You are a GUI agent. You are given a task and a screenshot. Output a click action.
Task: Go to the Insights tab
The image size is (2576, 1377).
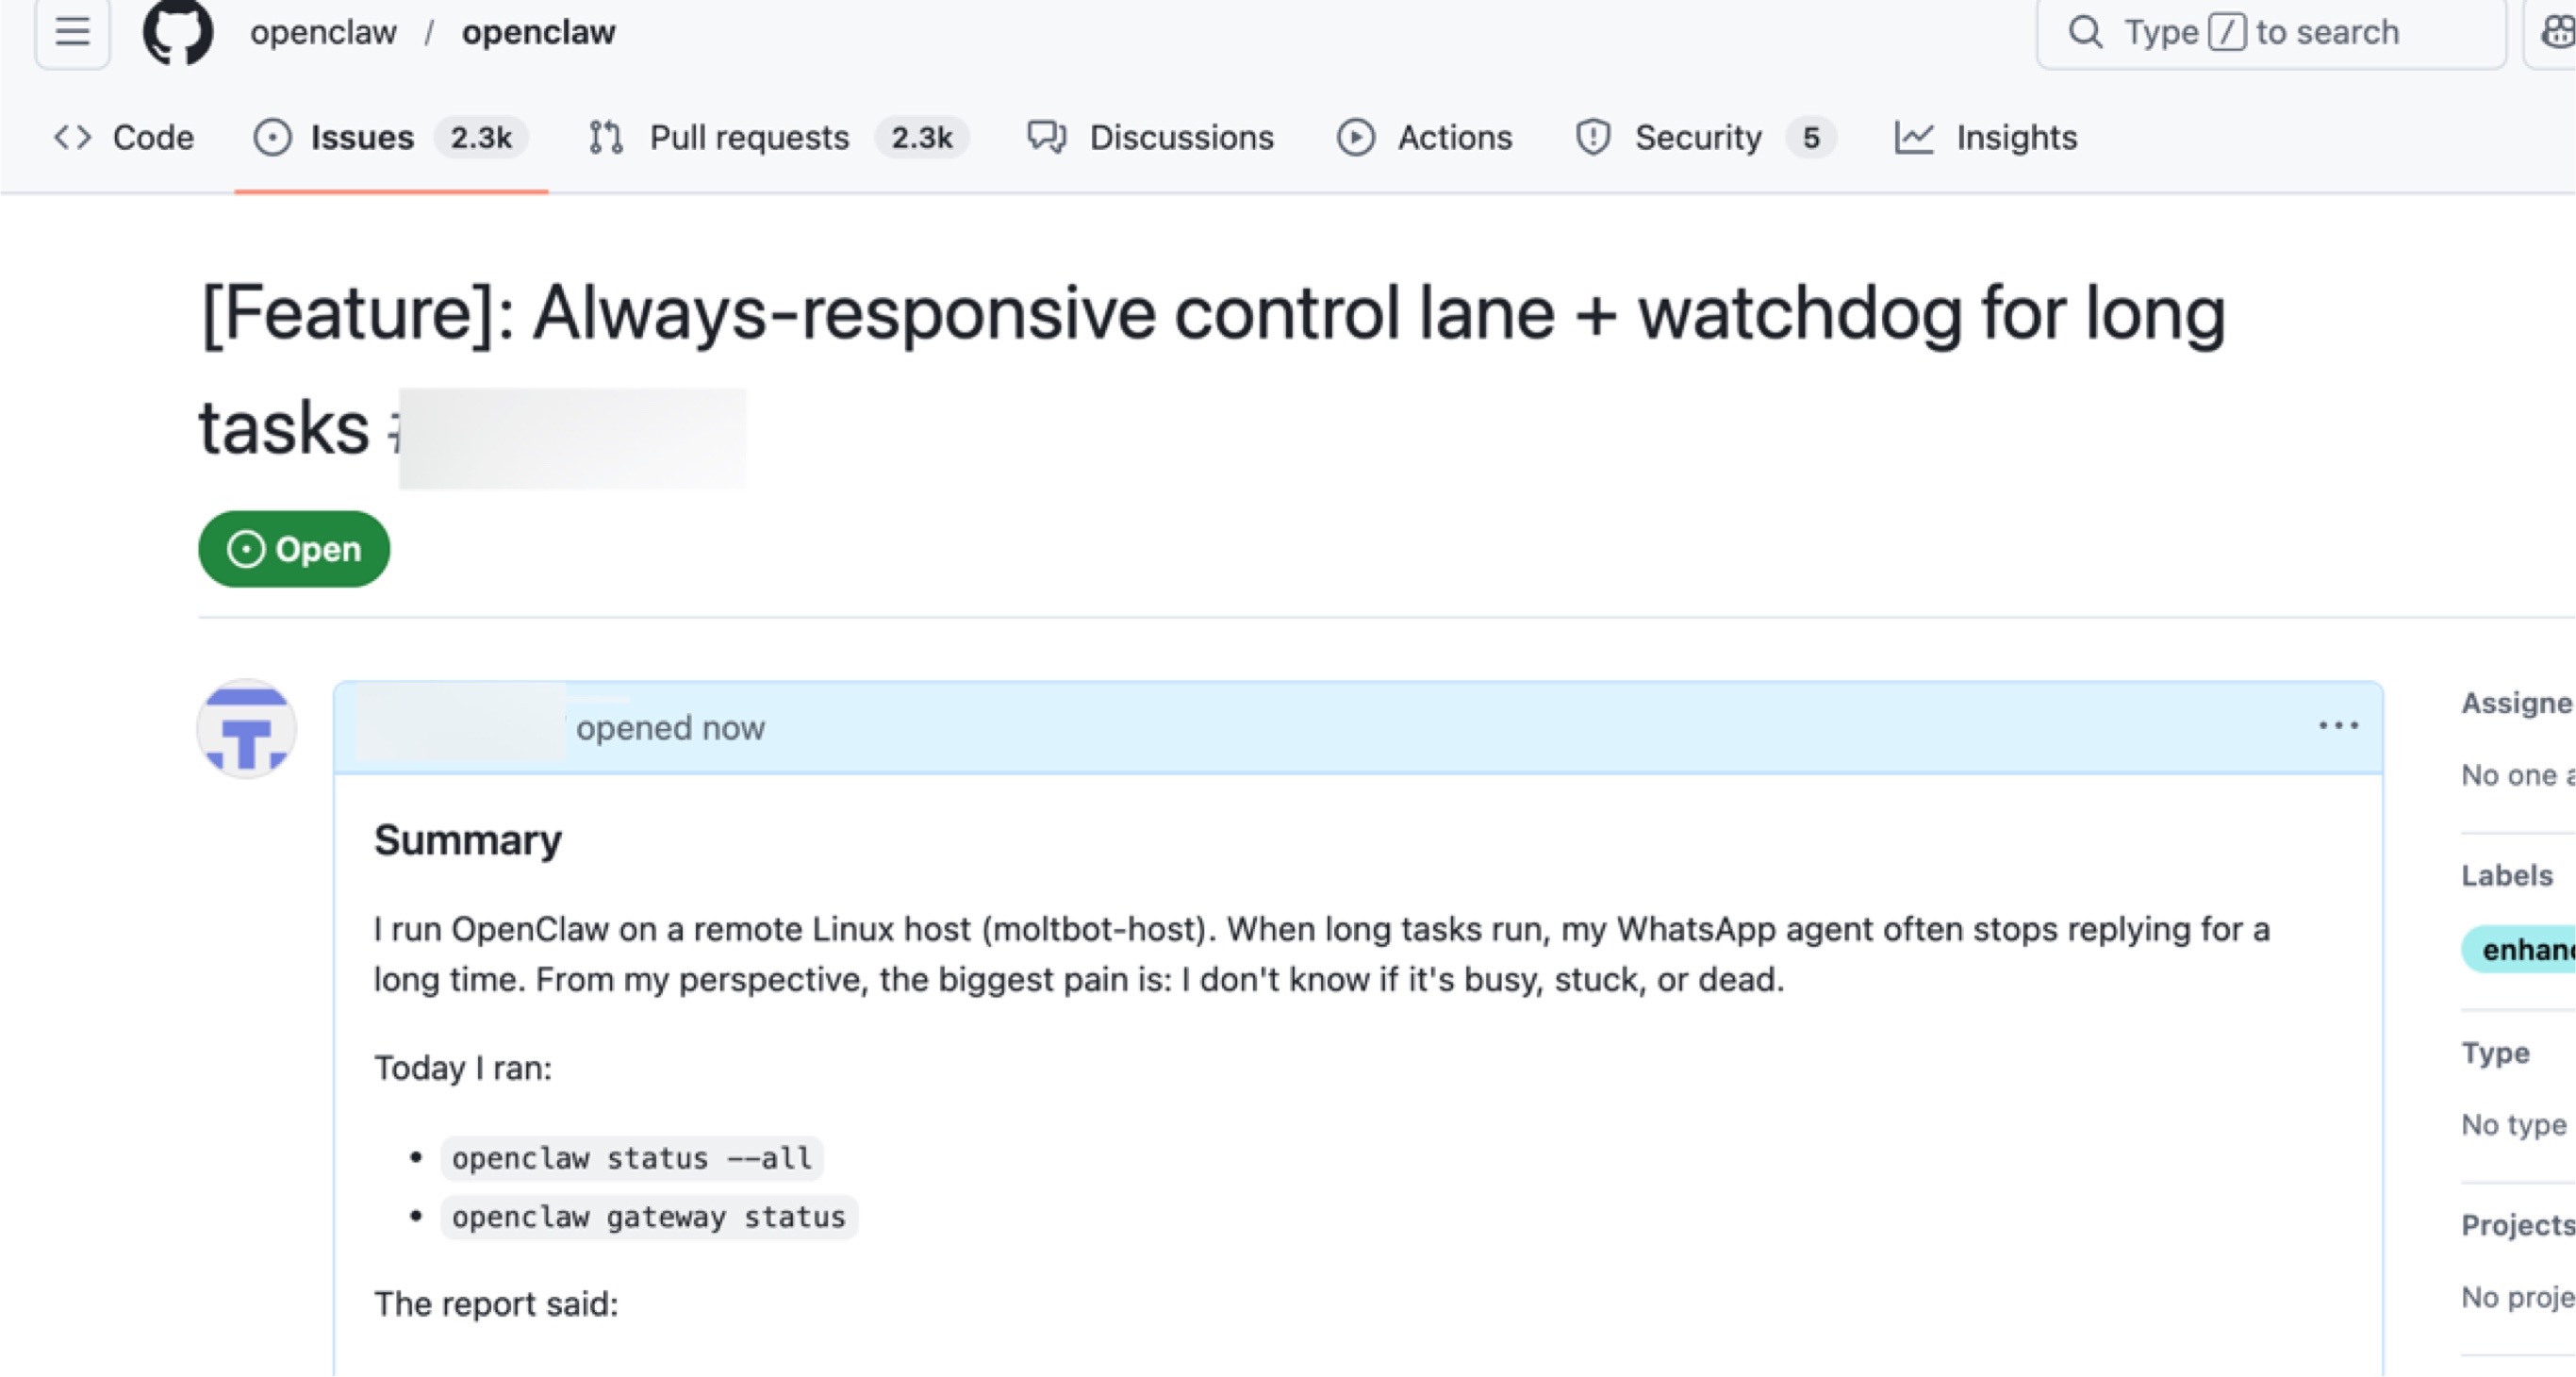click(2016, 137)
